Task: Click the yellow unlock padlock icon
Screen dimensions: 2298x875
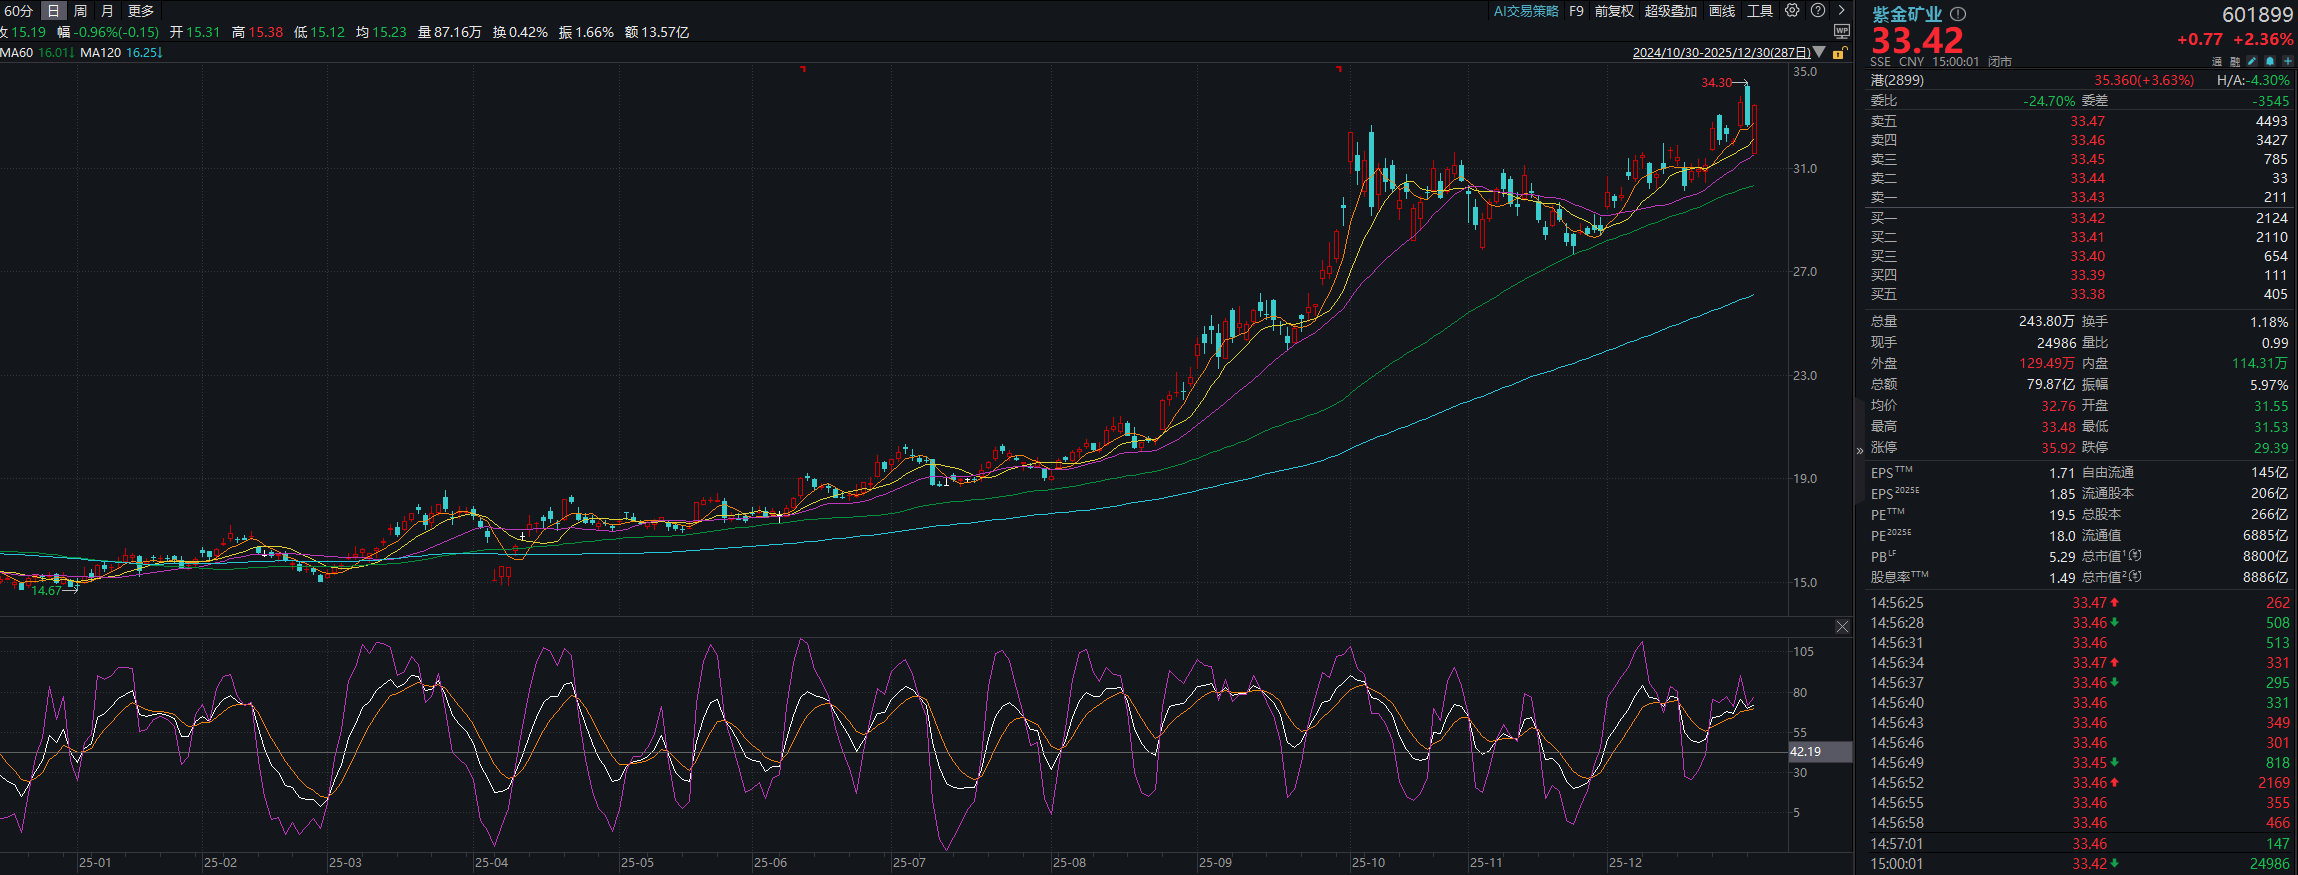Action: click(x=1839, y=53)
